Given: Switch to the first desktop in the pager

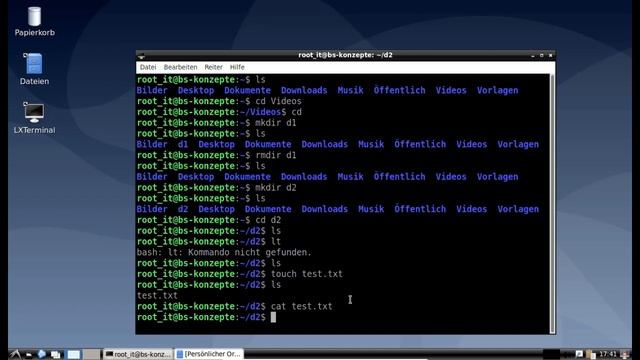Looking at the screenshot, I should pos(73,354).
